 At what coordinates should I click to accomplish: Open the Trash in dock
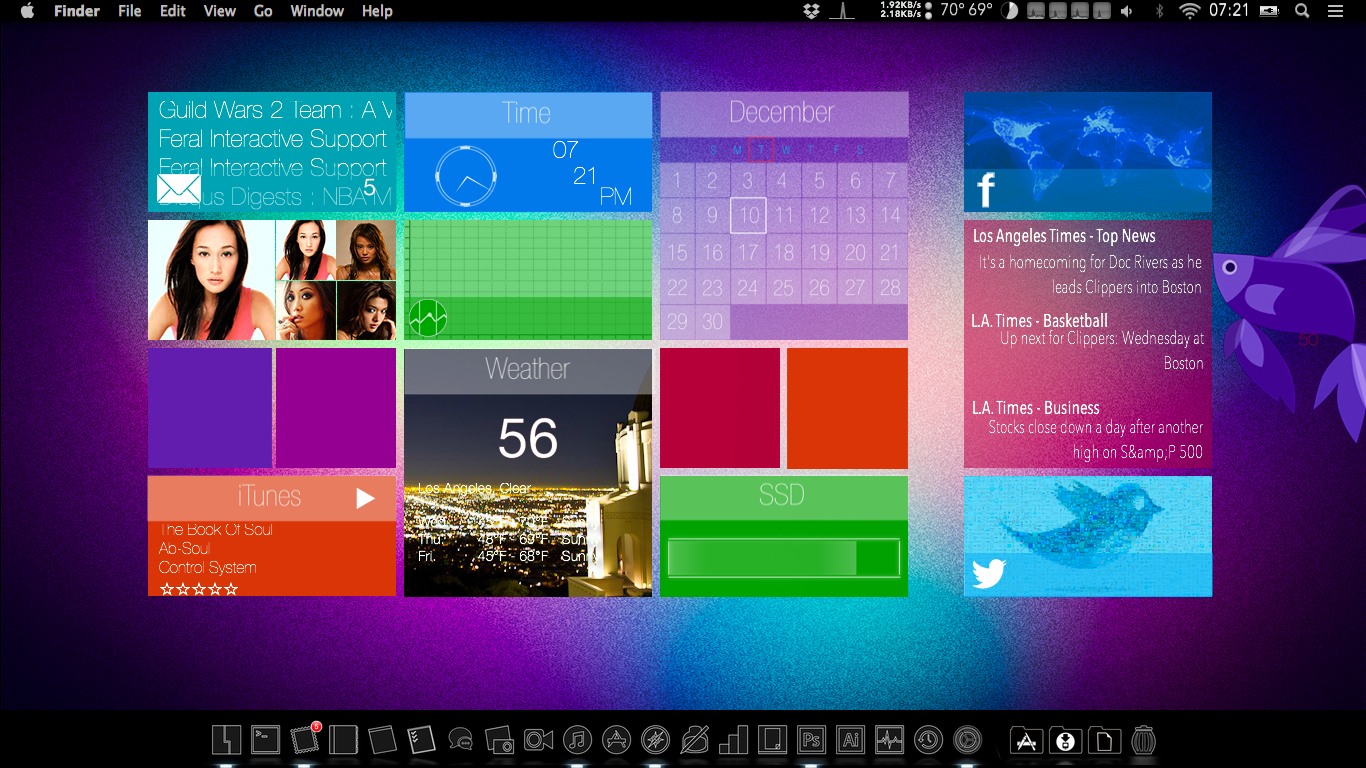[x=1143, y=740]
